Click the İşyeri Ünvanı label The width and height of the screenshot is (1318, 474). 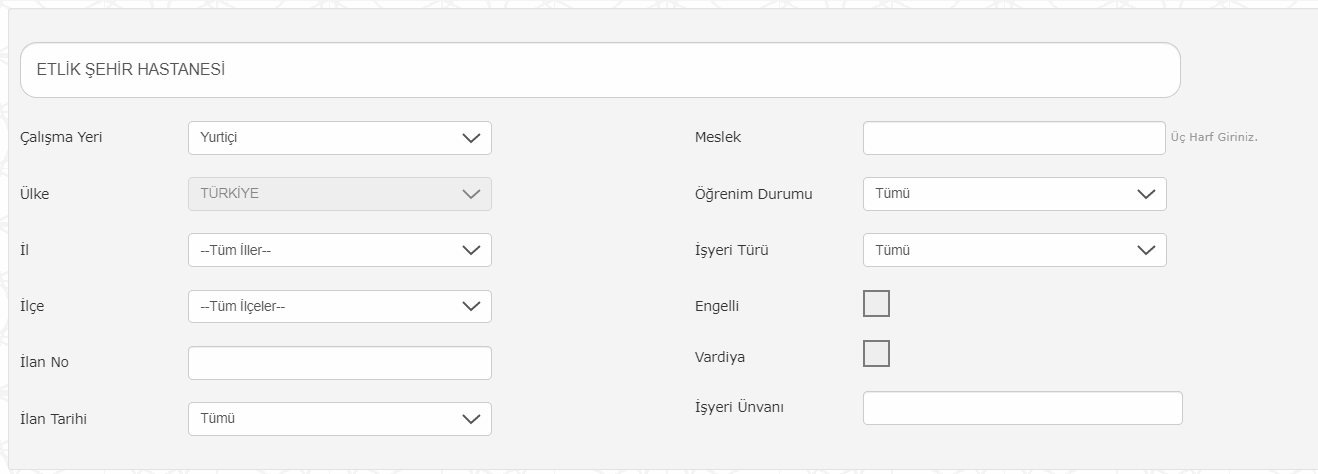(739, 408)
